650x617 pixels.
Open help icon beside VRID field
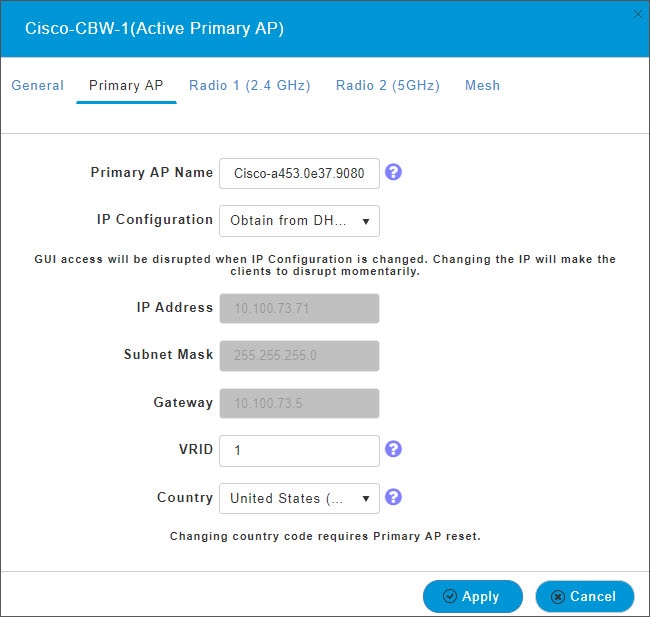[393, 449]
